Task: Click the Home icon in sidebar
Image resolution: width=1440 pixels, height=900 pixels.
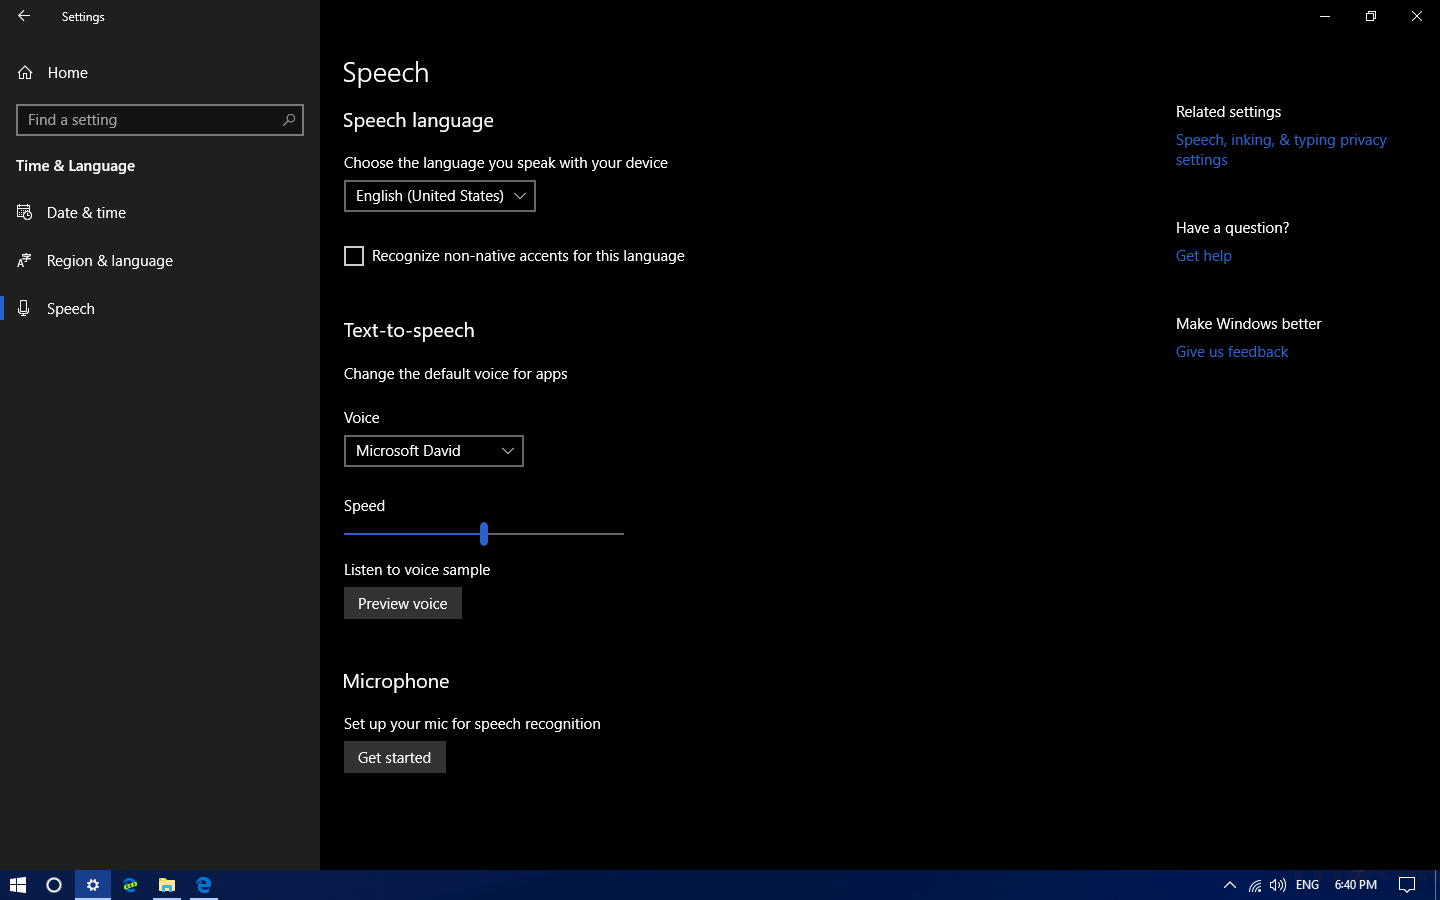Action: [25, 72]
